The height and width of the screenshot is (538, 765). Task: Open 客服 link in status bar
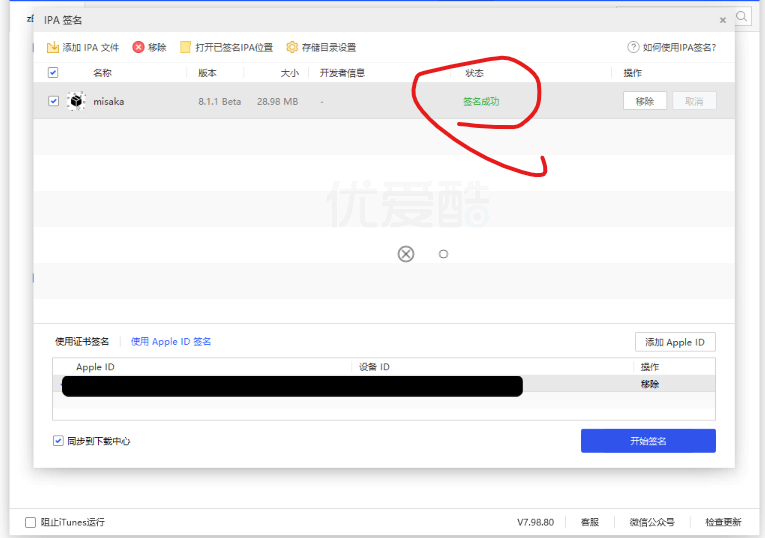pyautogui.click(x=590, y=522)
